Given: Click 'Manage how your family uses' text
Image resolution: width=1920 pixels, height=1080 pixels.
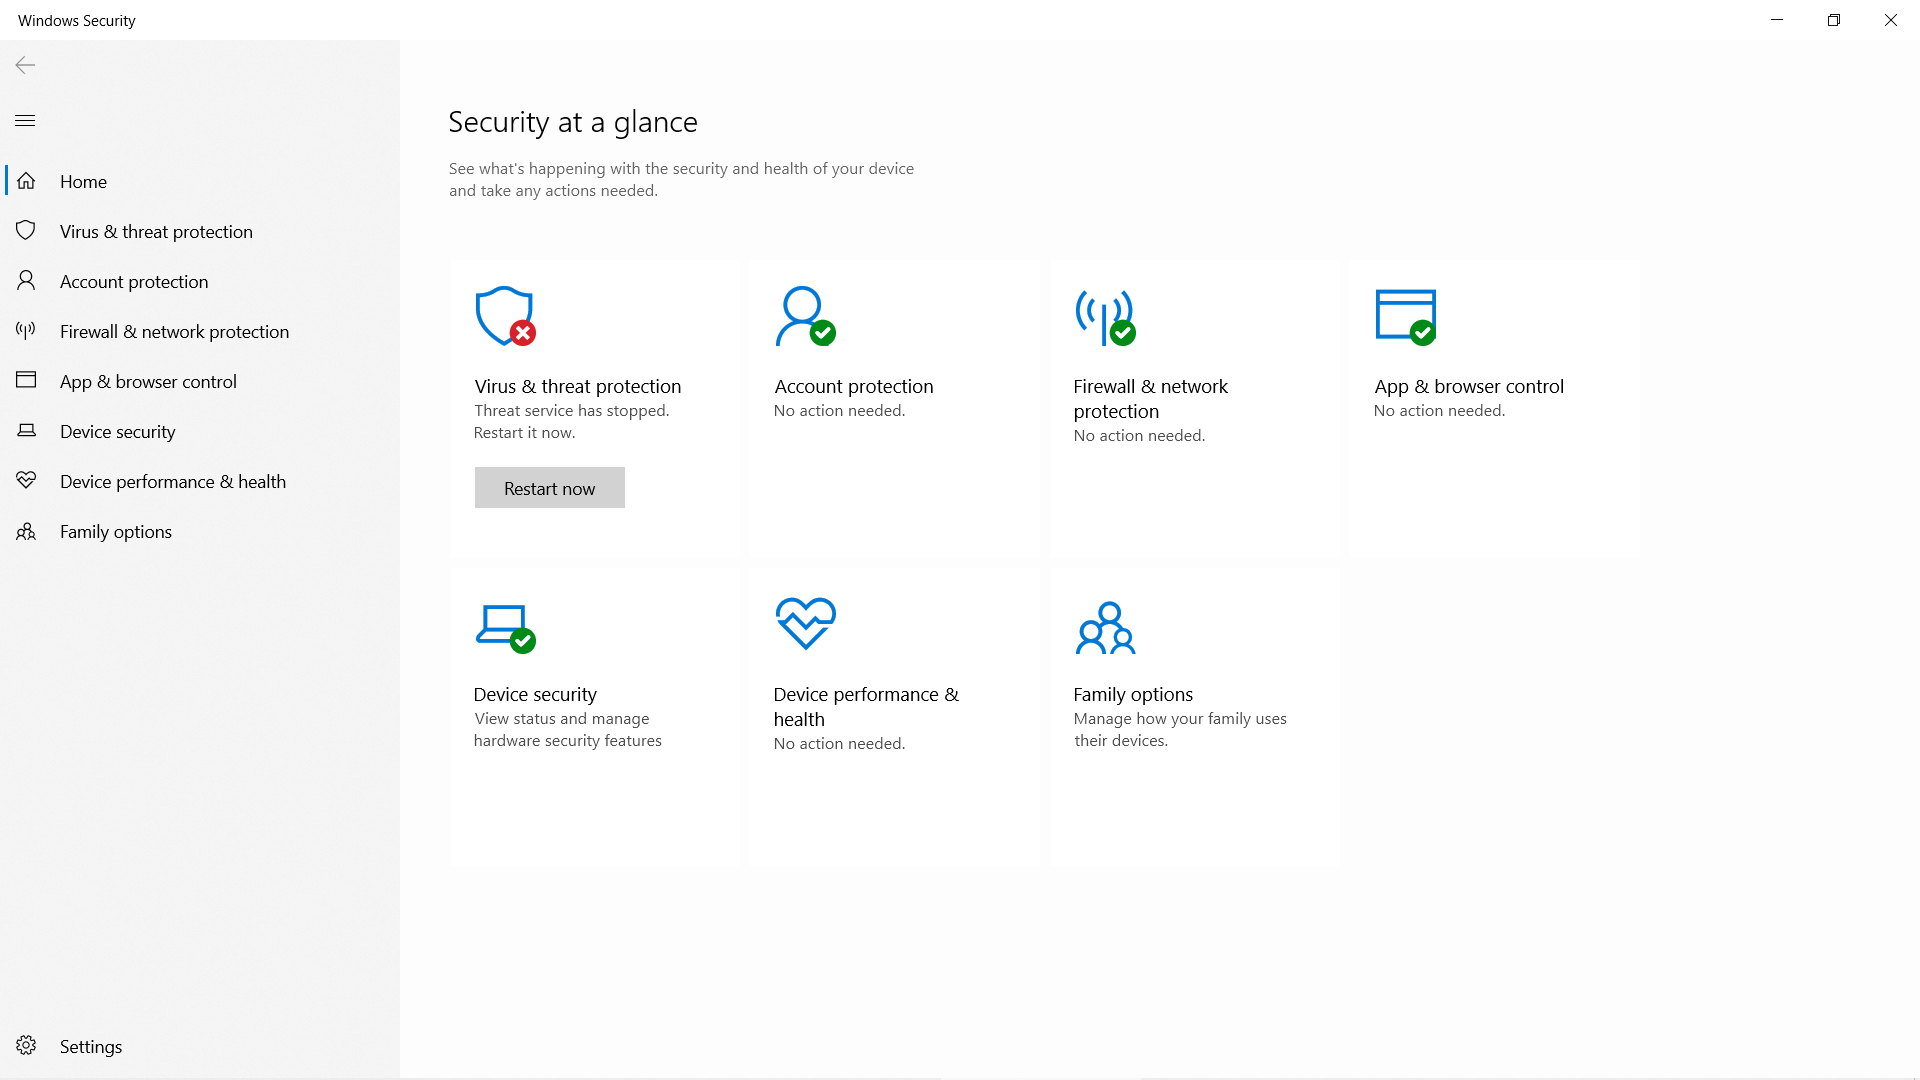Looking at the screenshot, I should click(1180, 718).
